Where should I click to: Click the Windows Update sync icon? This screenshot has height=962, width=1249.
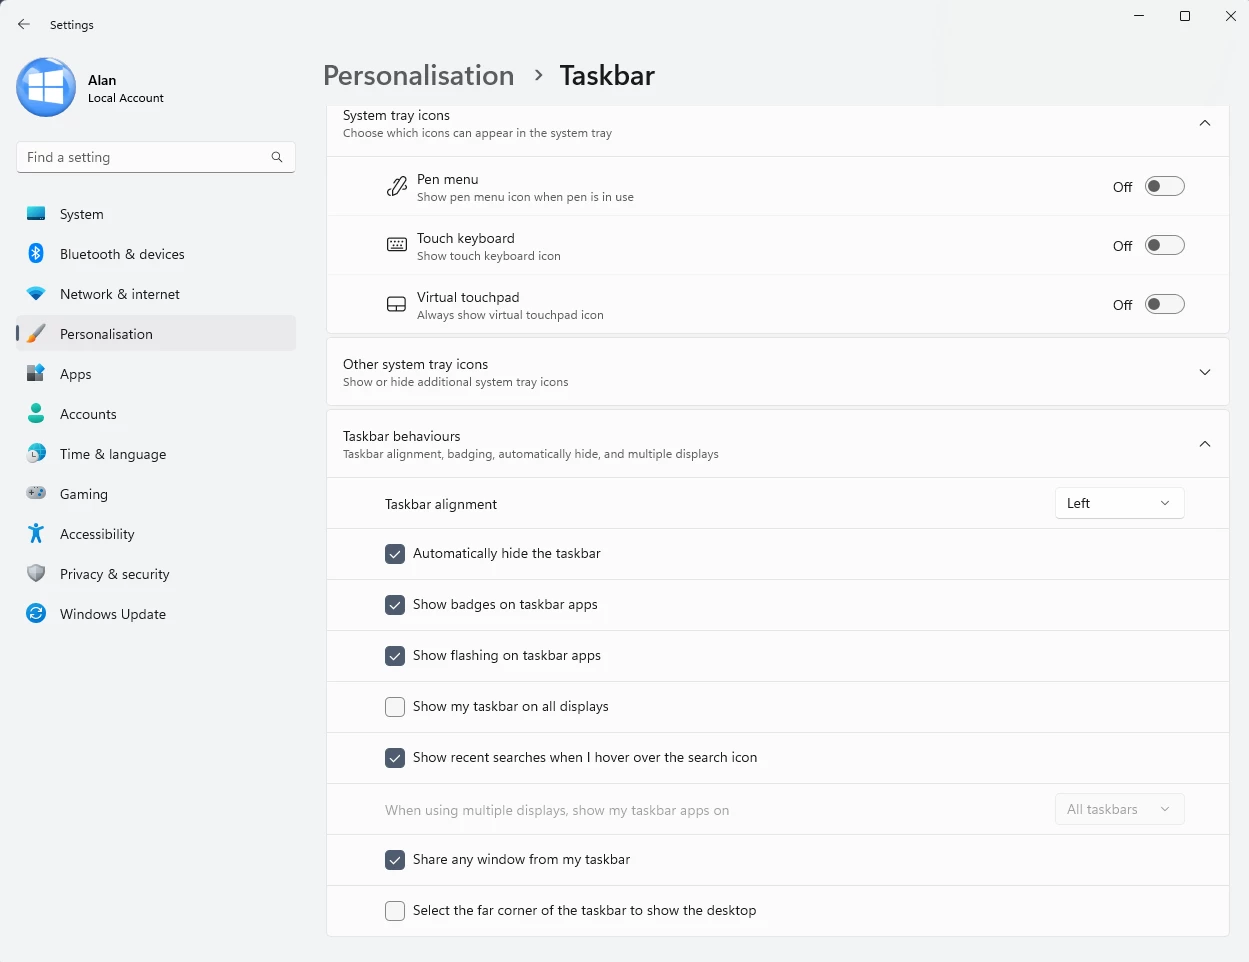click(36, 614)
